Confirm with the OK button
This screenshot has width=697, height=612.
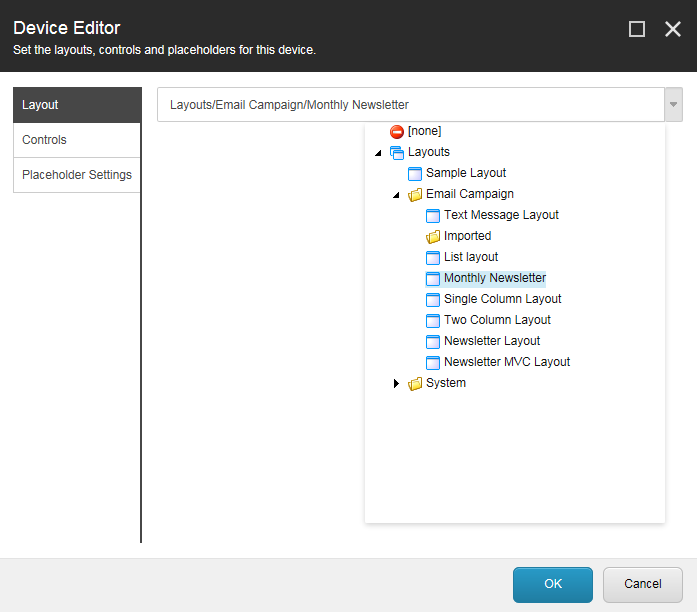(x=553, y=584)
